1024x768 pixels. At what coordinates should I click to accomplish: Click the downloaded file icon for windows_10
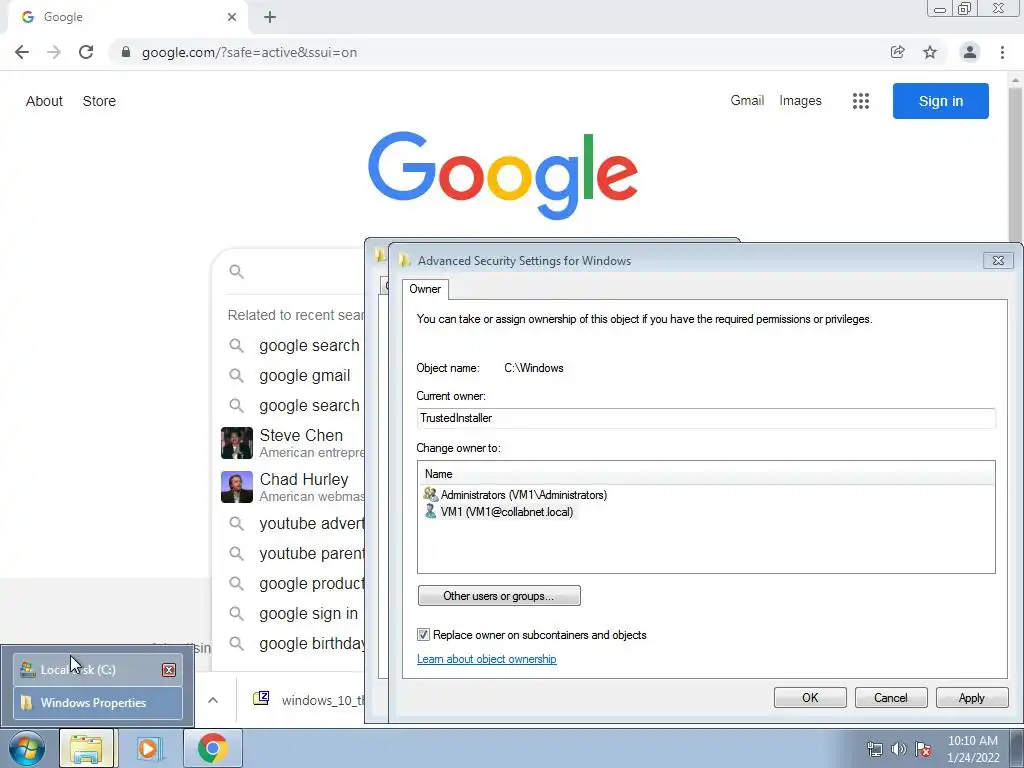[261, 698]
